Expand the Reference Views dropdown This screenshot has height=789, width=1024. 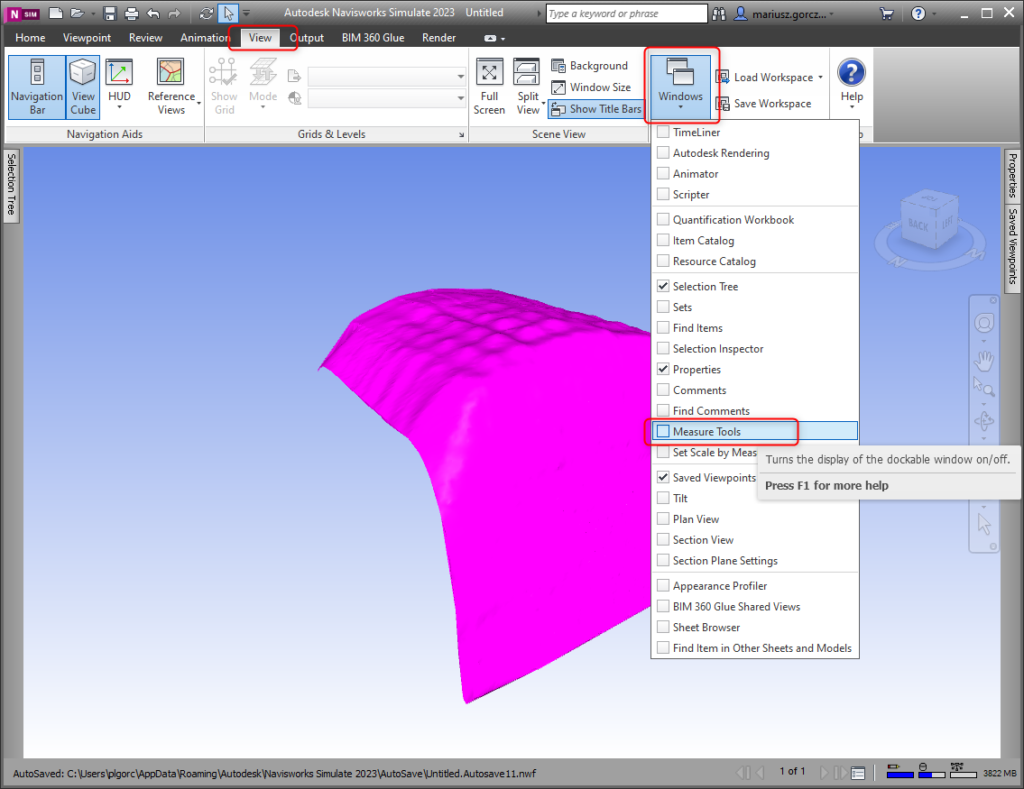(x=171, y=86)
